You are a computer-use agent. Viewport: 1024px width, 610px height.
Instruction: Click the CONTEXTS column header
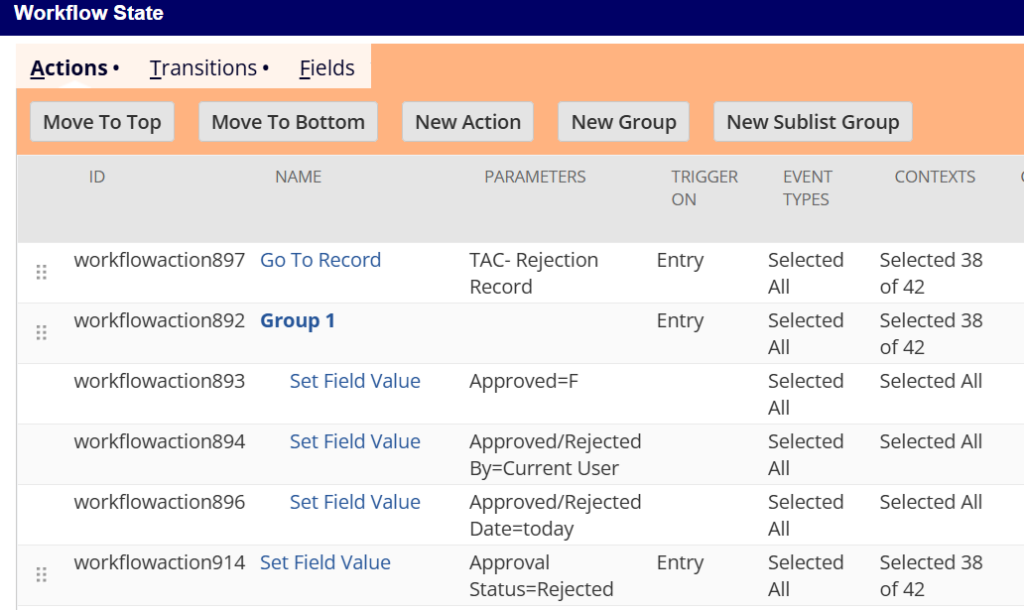[x=935, y=177]
